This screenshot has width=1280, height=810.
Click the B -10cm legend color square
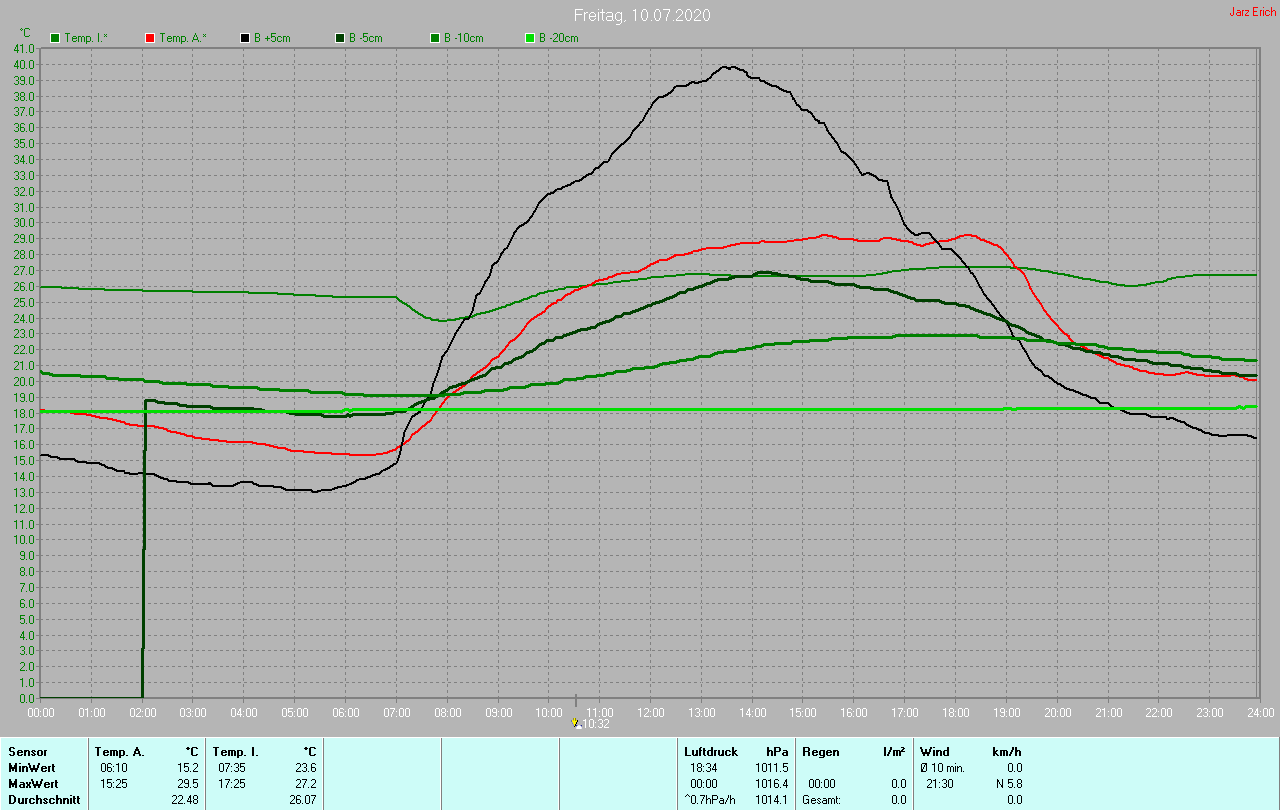pyautogui.click(x=435, y=38)
